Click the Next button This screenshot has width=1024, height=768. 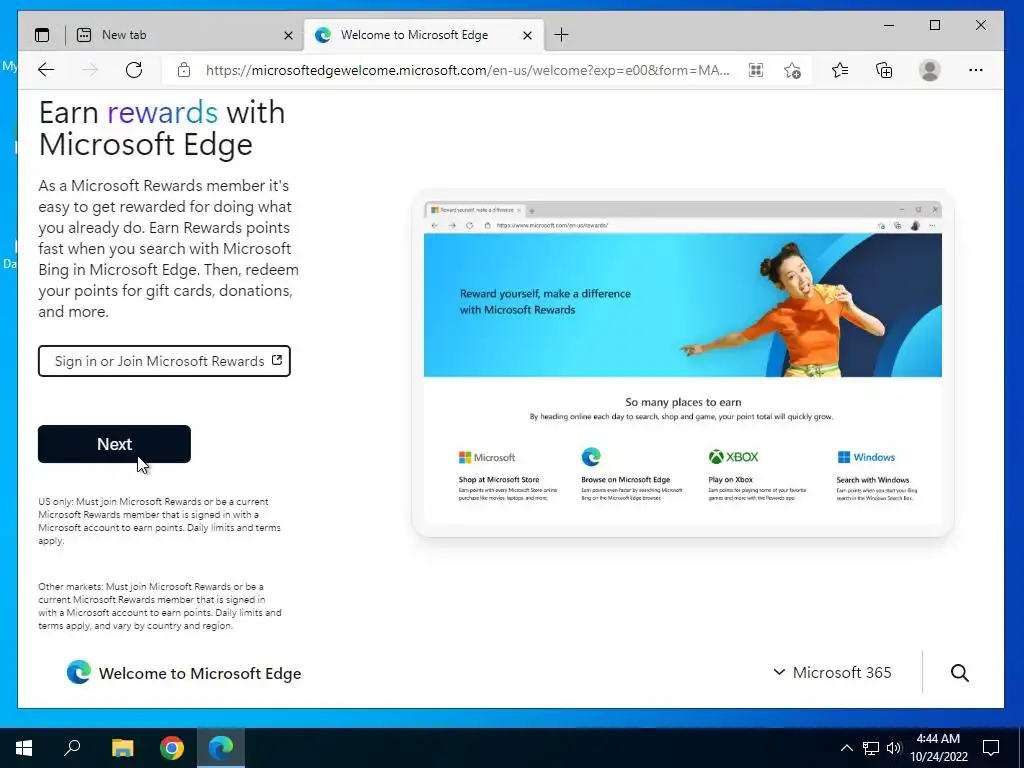click(x=114, y=444)
